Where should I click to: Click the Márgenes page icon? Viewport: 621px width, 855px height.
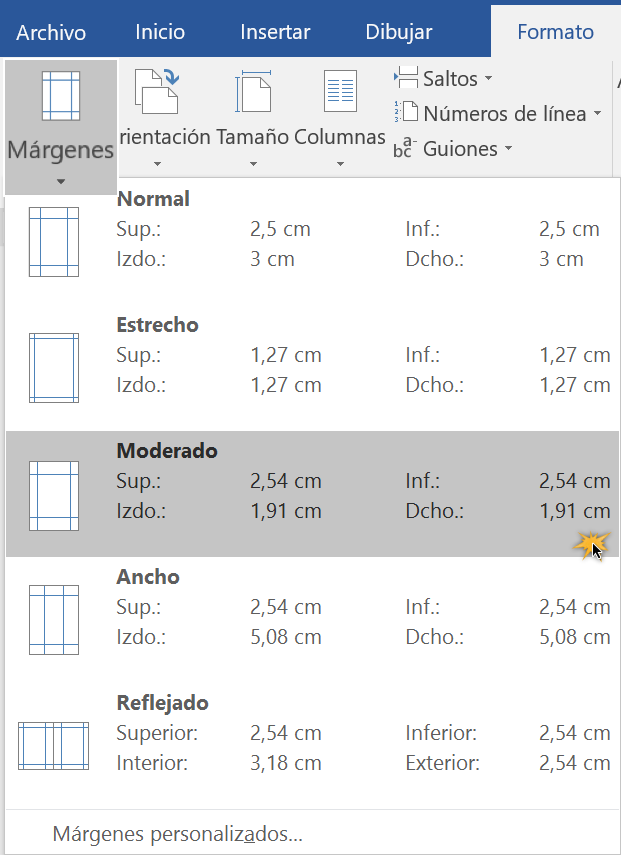[60, 96]
